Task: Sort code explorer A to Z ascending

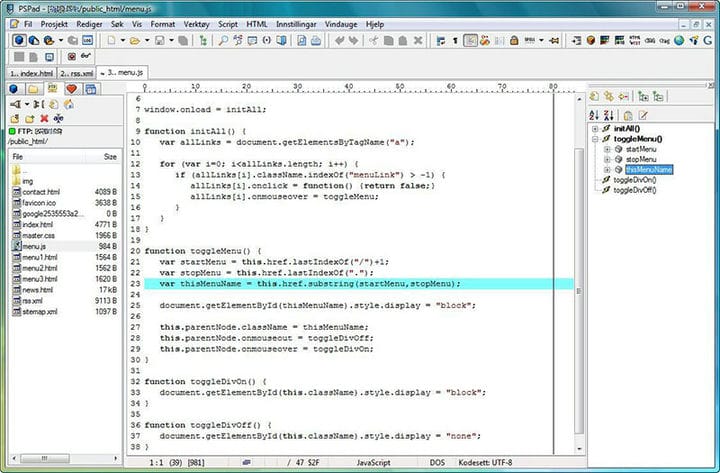Action: tap(594, 115)
